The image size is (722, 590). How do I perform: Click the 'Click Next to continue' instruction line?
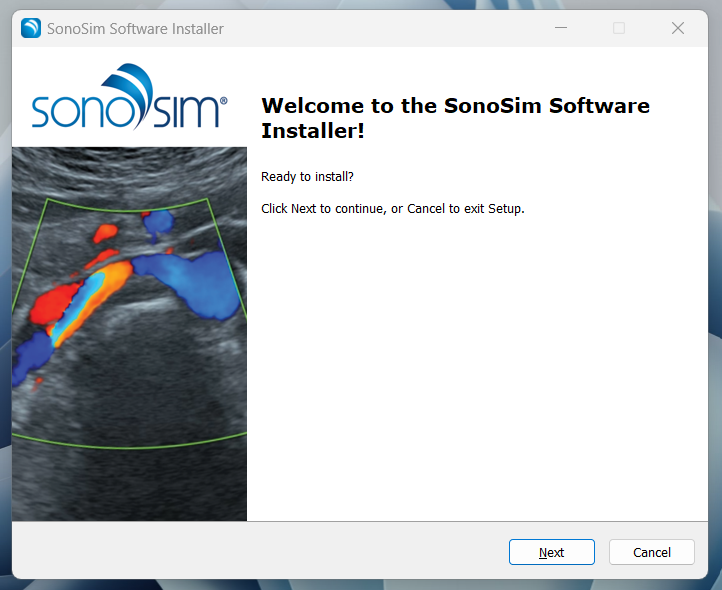coord(392,209)
